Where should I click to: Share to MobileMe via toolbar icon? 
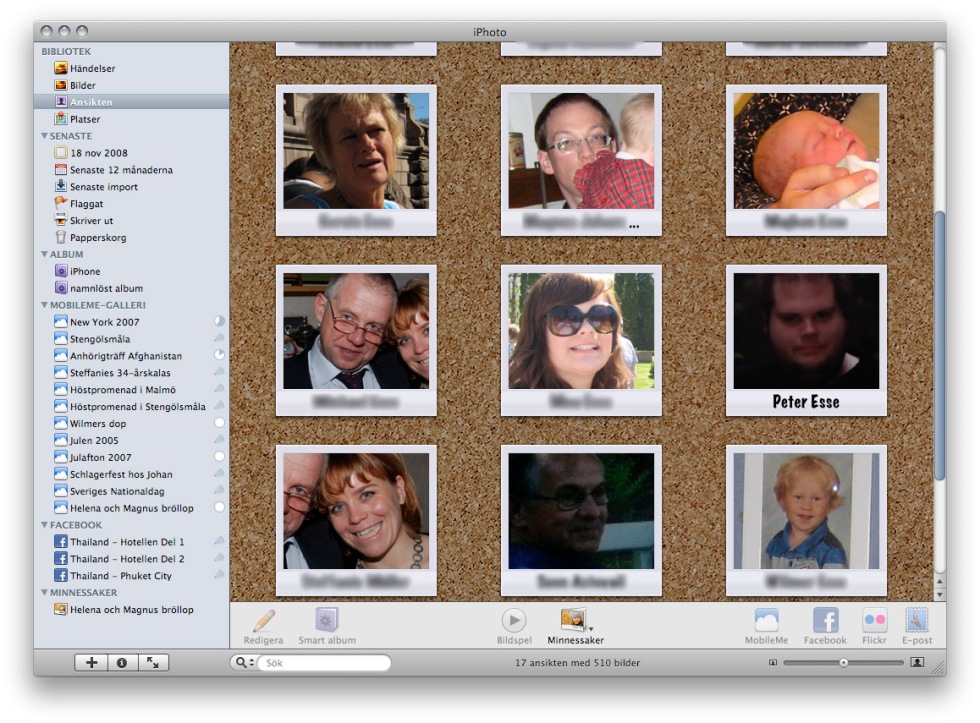(x=766, y=621)
